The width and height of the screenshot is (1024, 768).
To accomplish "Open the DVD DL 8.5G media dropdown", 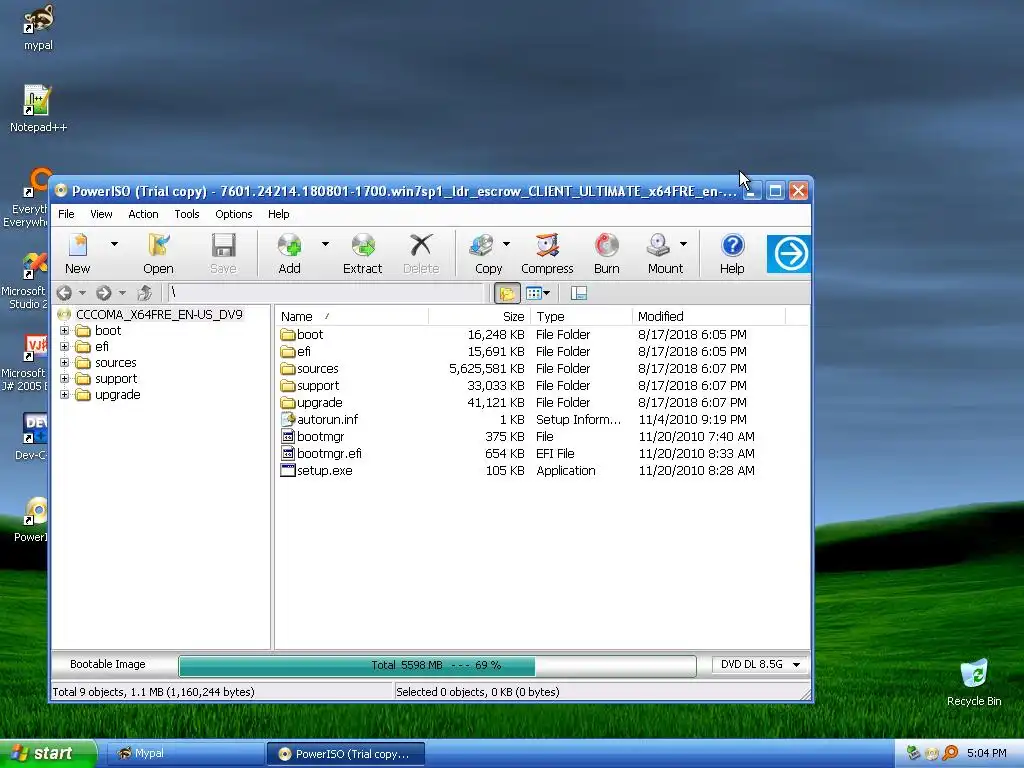I will point(759,664).
